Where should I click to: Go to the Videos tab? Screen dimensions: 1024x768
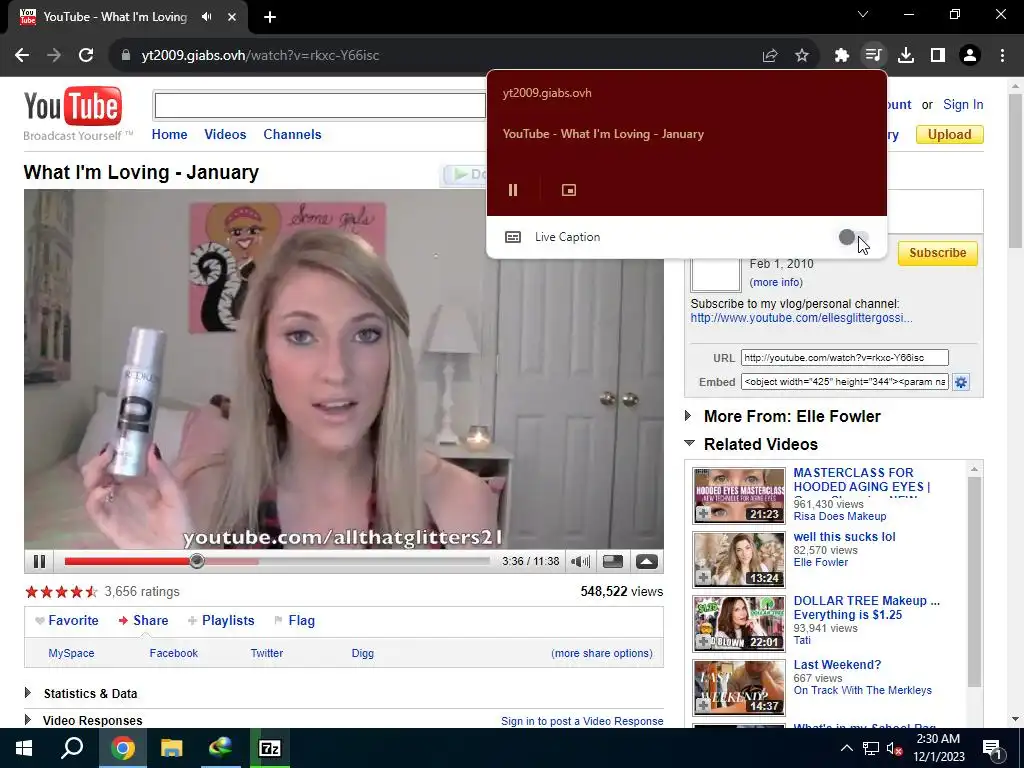click(x=225, y=135)
